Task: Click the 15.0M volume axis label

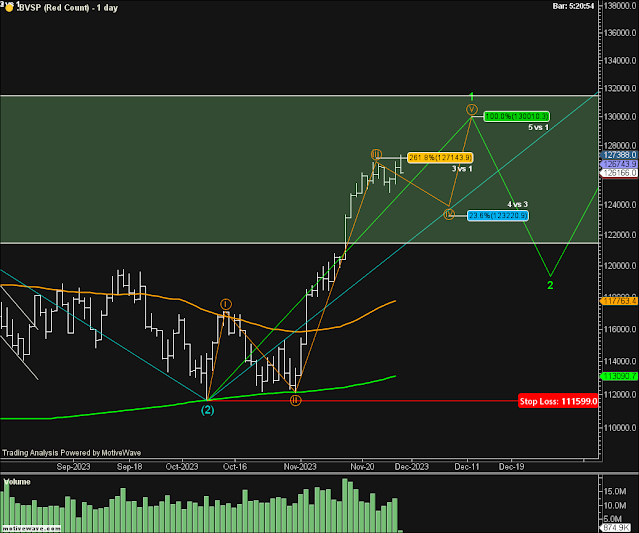Action: point(615,491)
